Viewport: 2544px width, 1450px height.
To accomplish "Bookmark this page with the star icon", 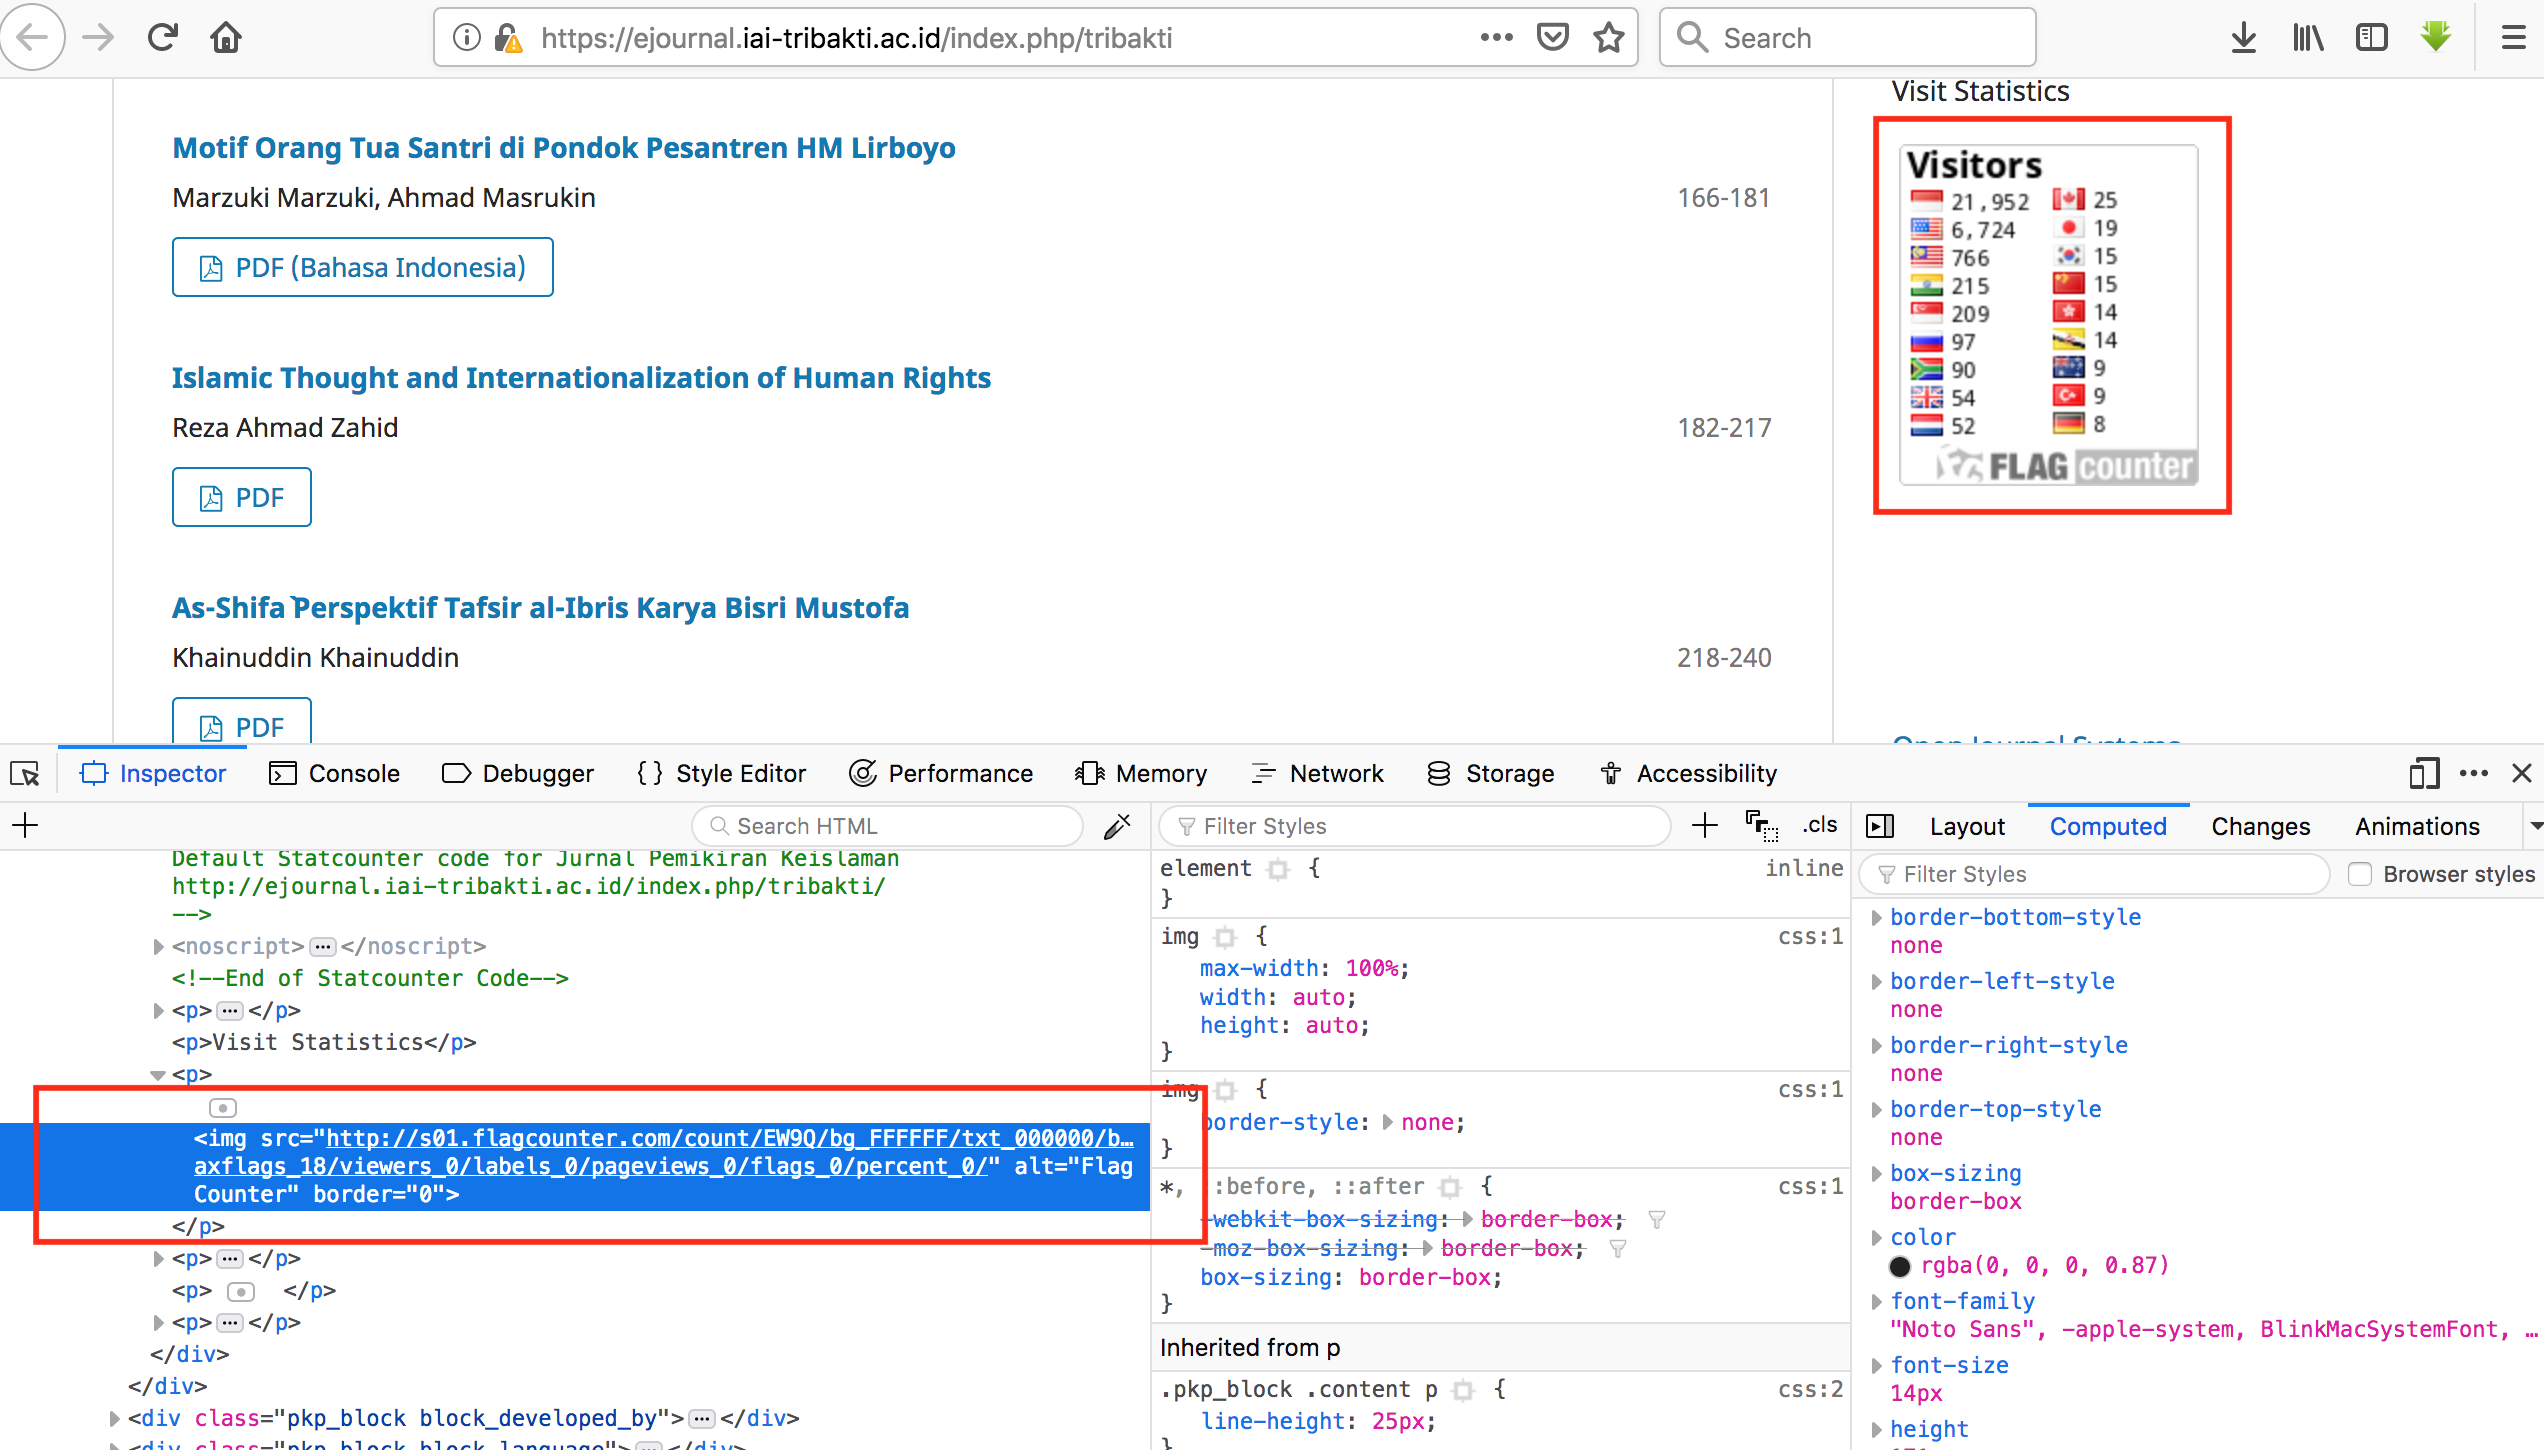I will point(1609,38).
